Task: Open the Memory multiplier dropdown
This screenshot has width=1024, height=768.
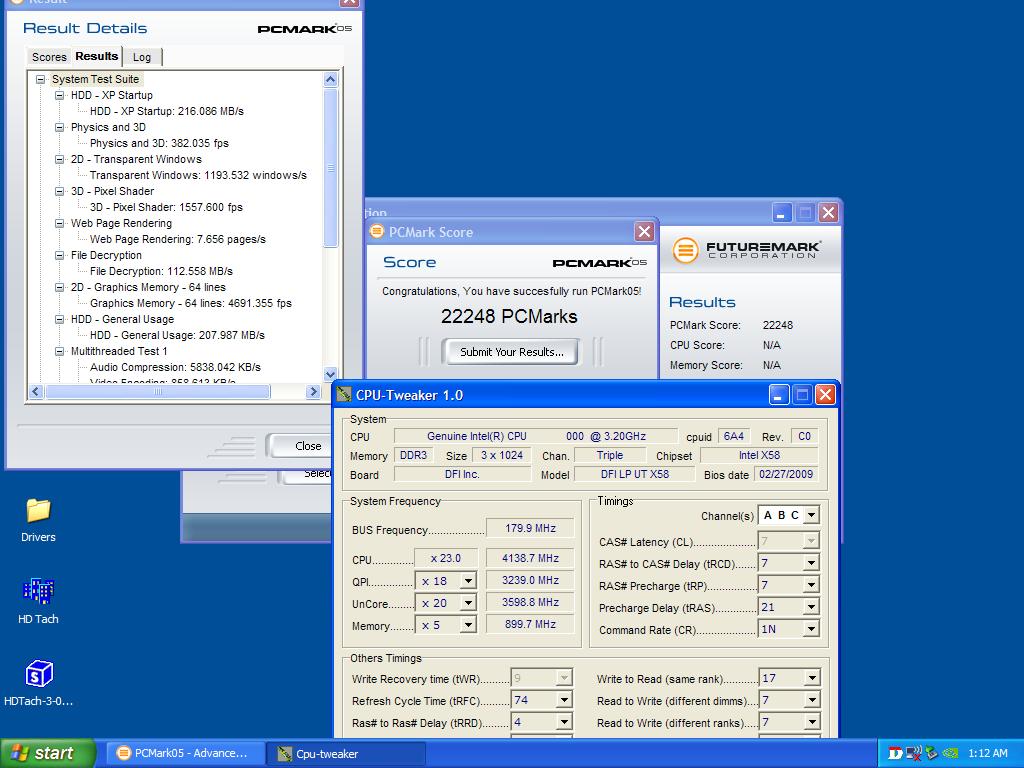Action: [x=468, y=625]
